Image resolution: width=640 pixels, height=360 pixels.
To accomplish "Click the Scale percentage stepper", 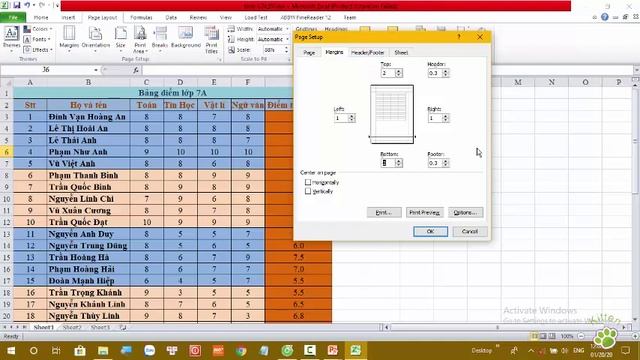I will [287, 50].
